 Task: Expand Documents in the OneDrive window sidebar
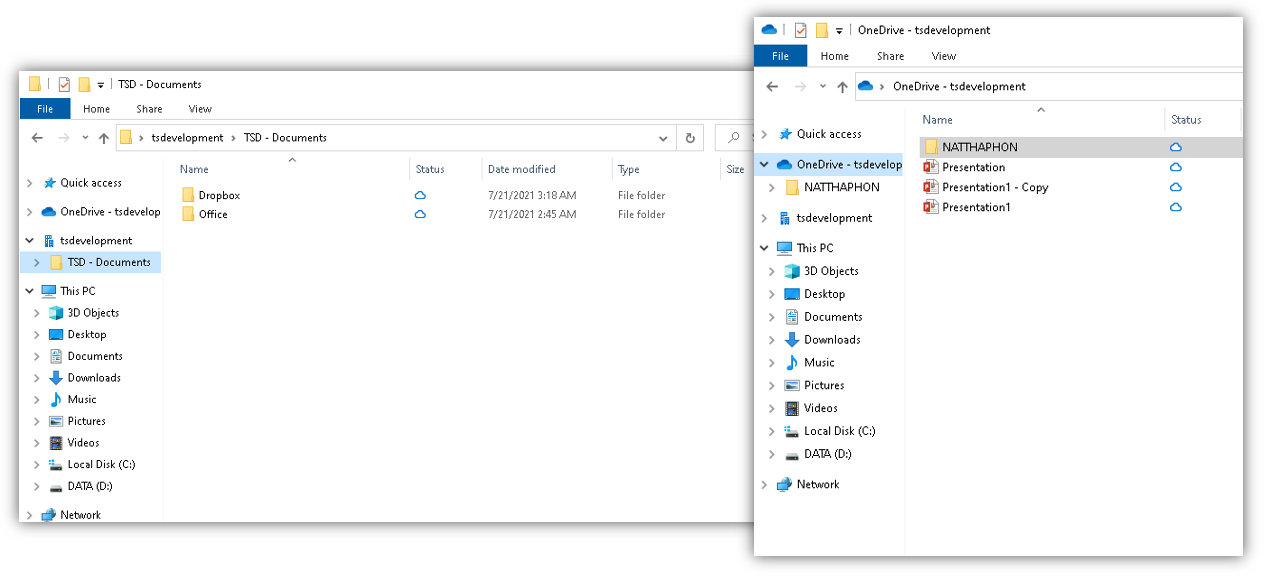point(771,317)
